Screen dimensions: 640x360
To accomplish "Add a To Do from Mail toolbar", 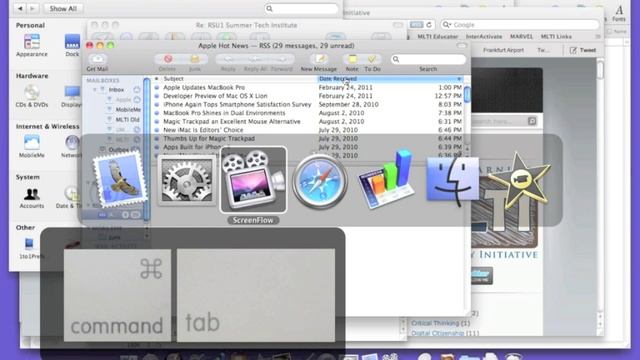I will point(372,63).
